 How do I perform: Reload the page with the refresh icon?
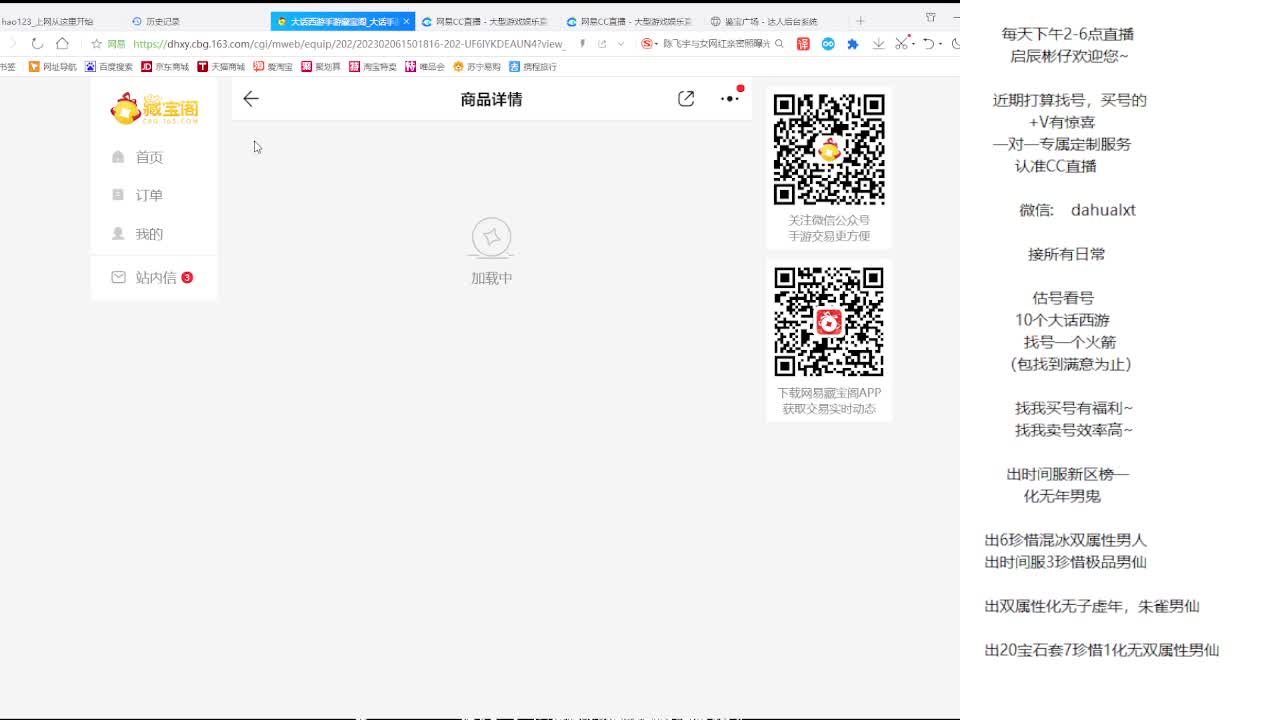click(37, 44)
